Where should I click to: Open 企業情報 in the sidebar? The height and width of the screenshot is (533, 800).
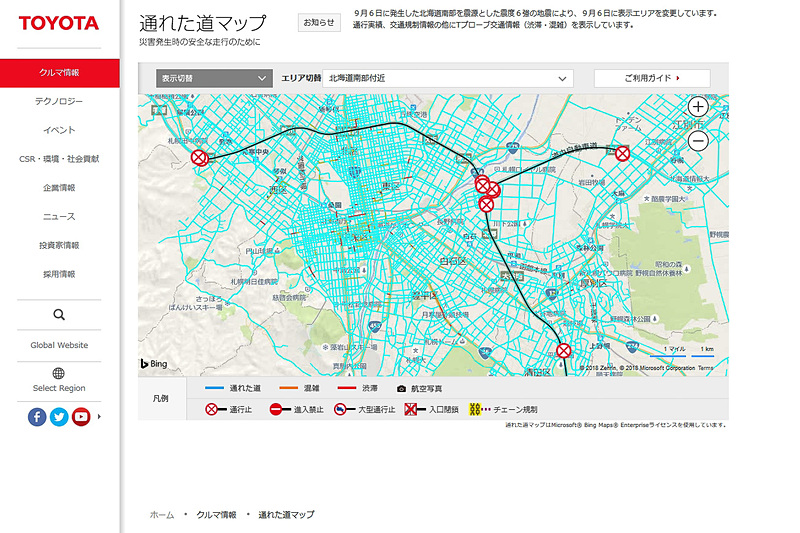coord(59,188)
